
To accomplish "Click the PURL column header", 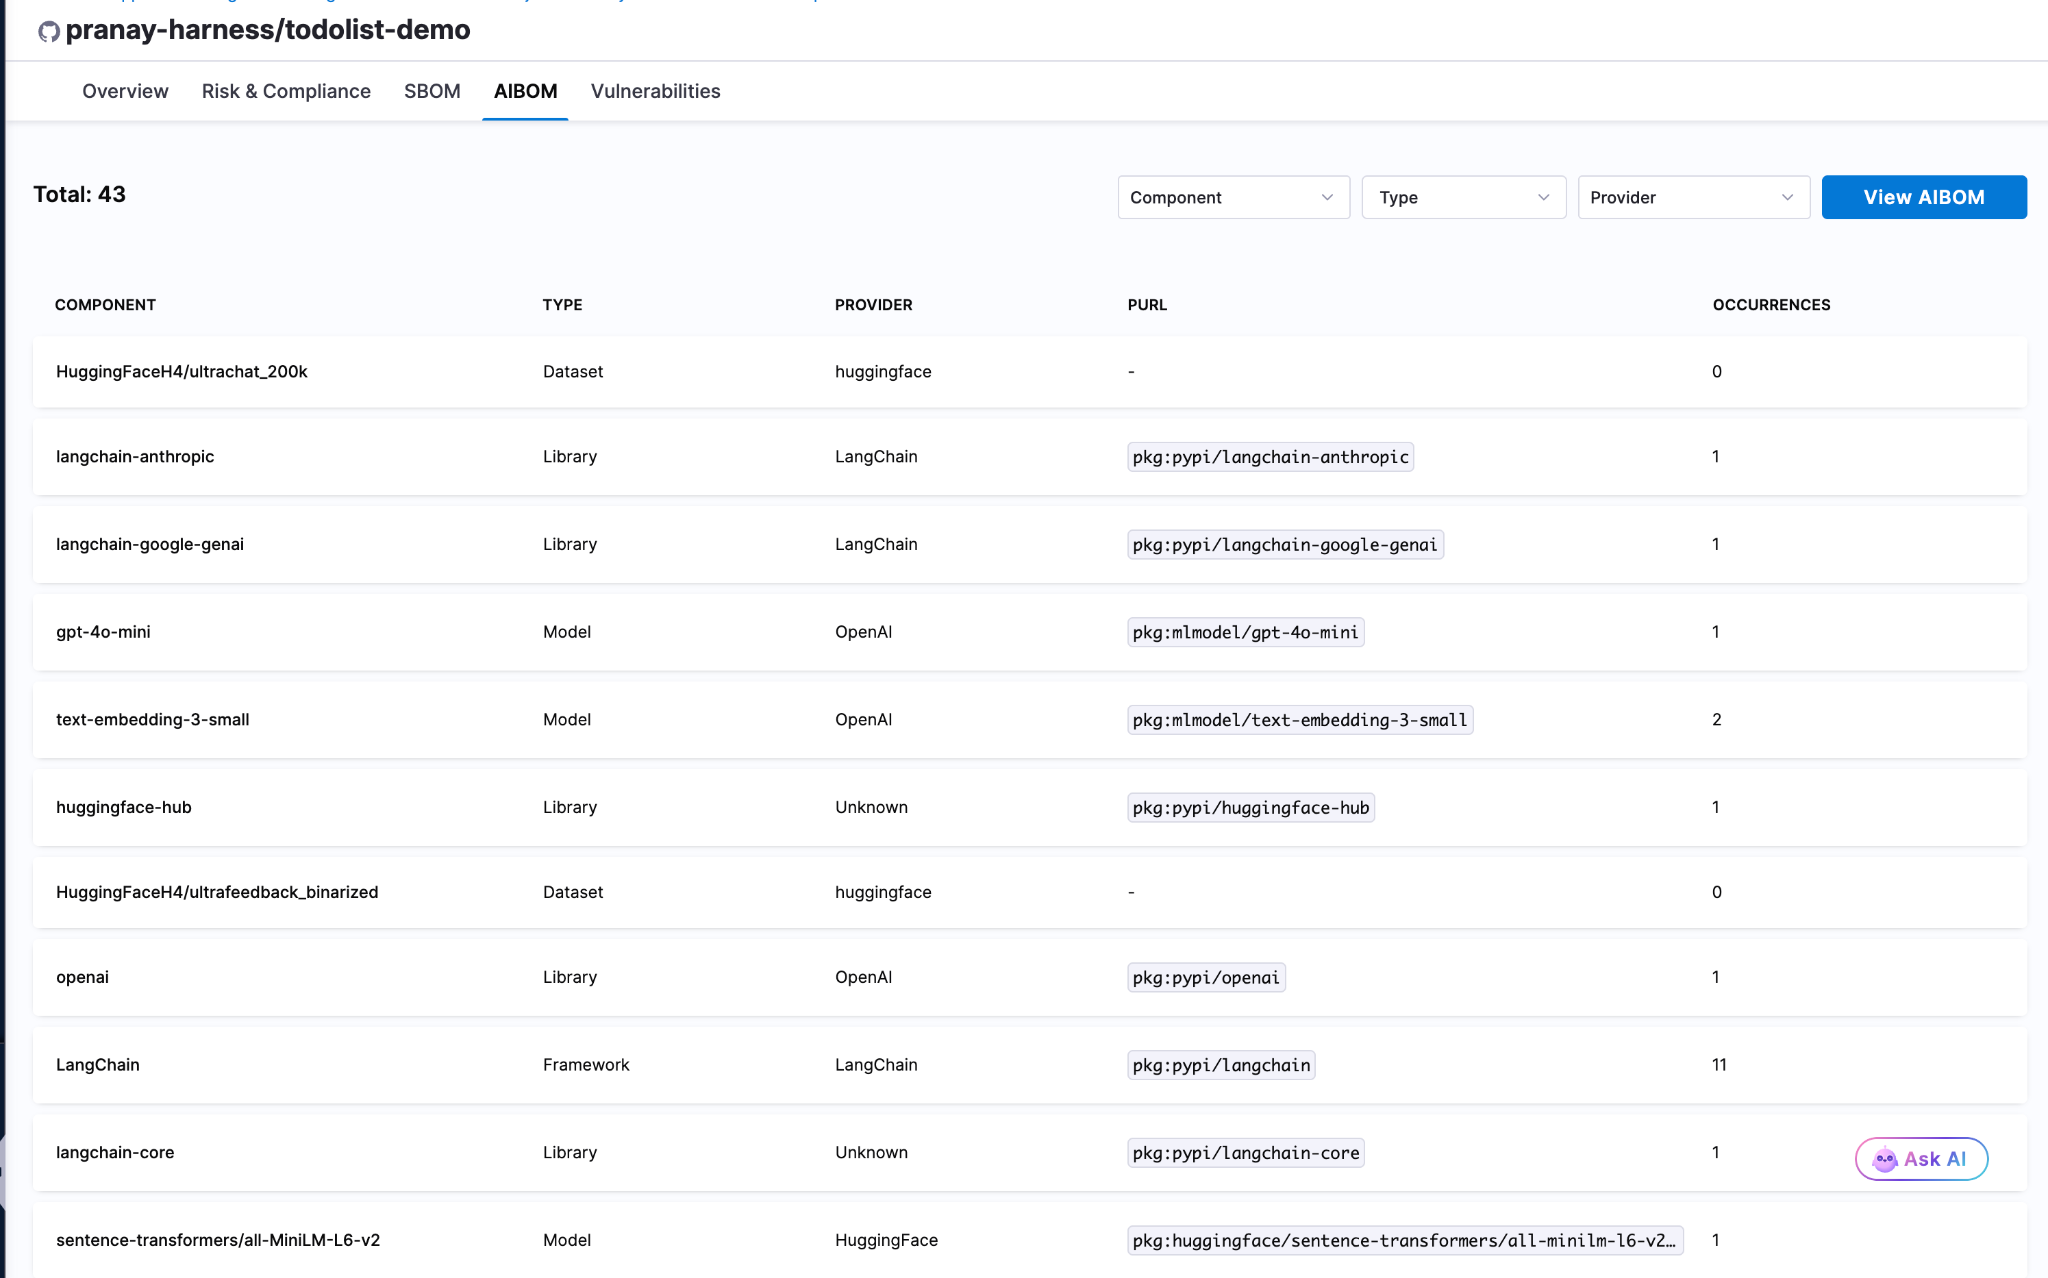I will (x=1147, y=305).
